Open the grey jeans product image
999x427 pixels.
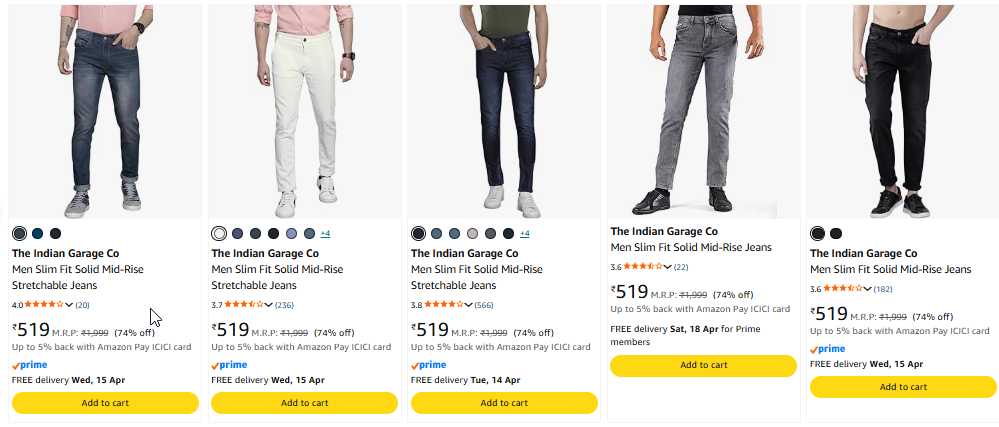coord(704,110)
